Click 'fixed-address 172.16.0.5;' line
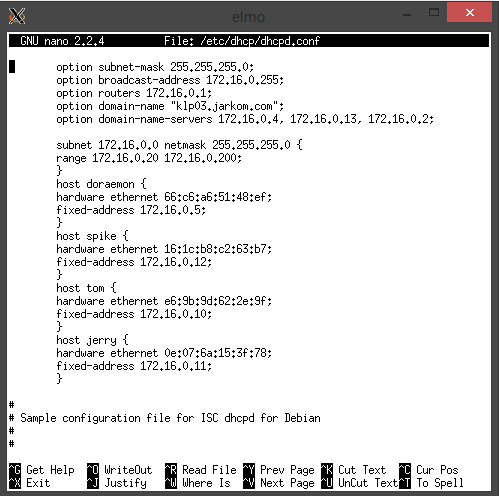This screenshot has width=499, height=496. click(x=131, y=210)
